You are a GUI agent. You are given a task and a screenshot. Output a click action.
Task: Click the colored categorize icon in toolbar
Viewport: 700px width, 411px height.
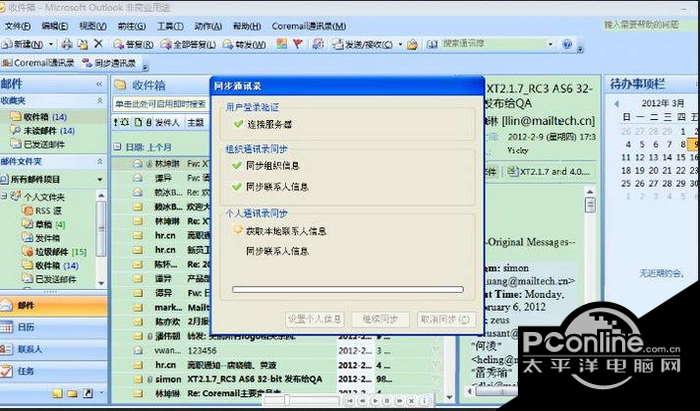[282, 44]
